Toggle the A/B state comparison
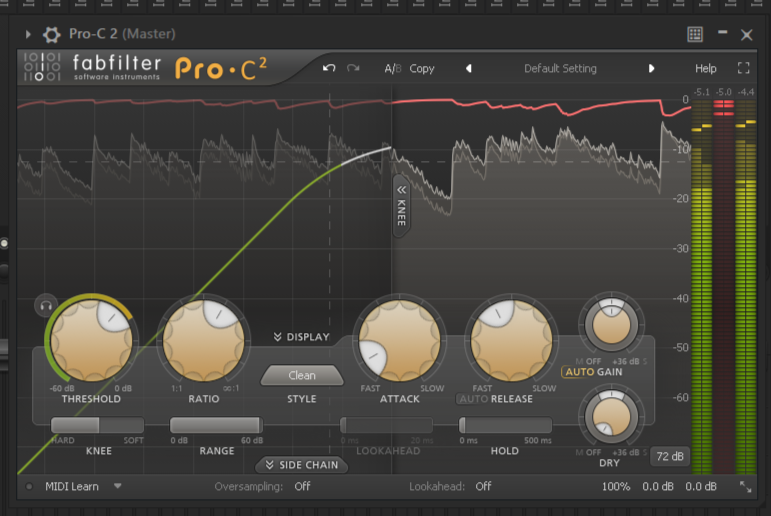Viewport: 771px width, 516px height. [x=393, y=68]
